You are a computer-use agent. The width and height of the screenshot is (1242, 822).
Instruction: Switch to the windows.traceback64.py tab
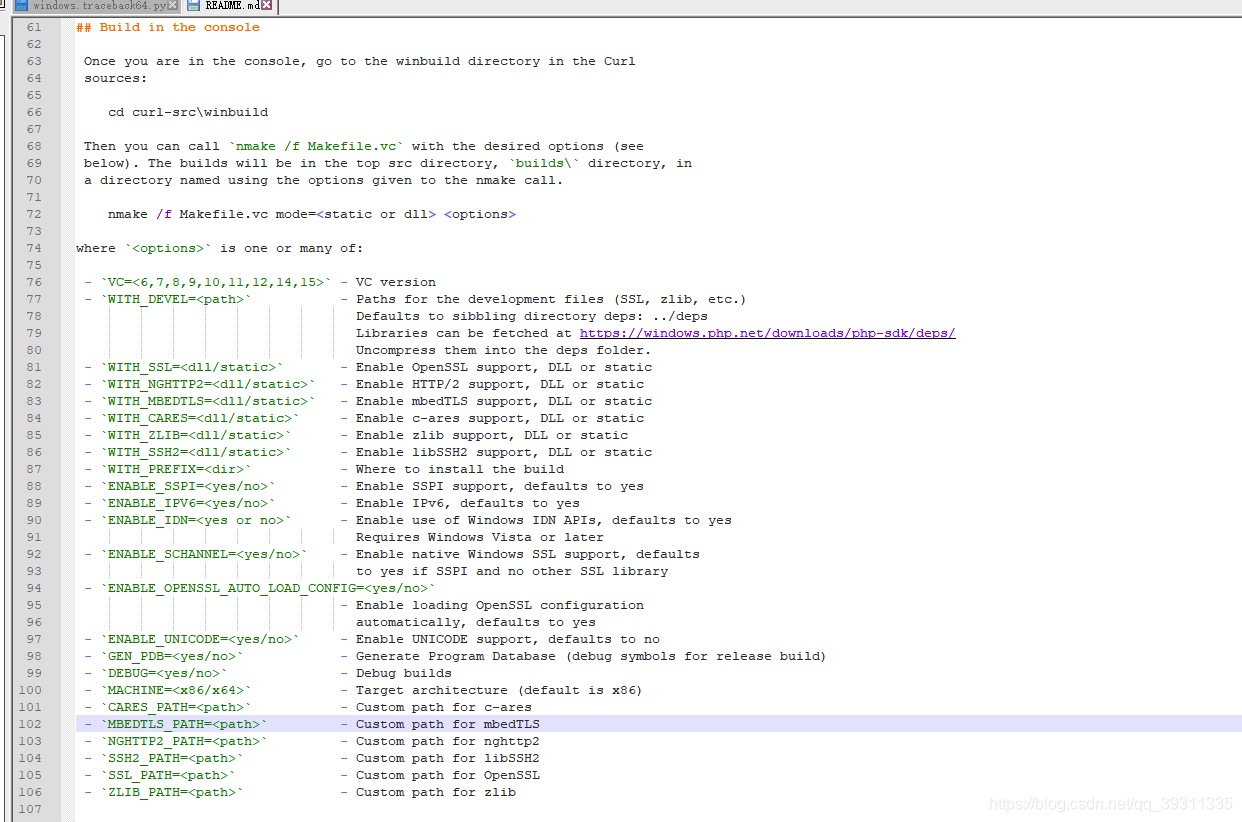click(98, 6)
